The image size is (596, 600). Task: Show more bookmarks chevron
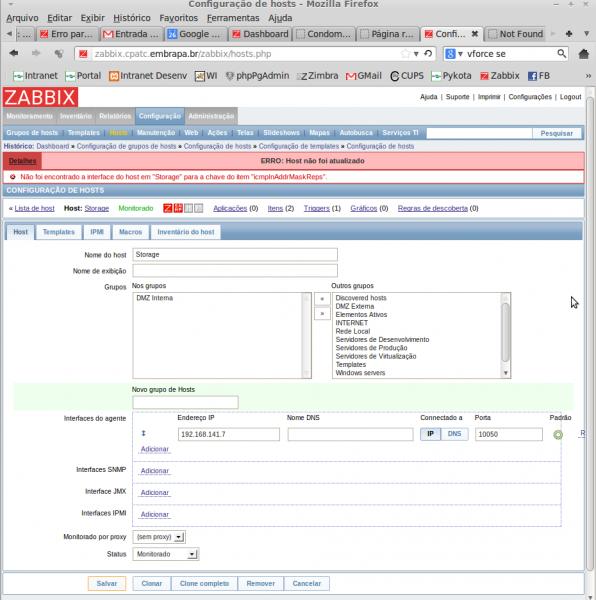588,76
